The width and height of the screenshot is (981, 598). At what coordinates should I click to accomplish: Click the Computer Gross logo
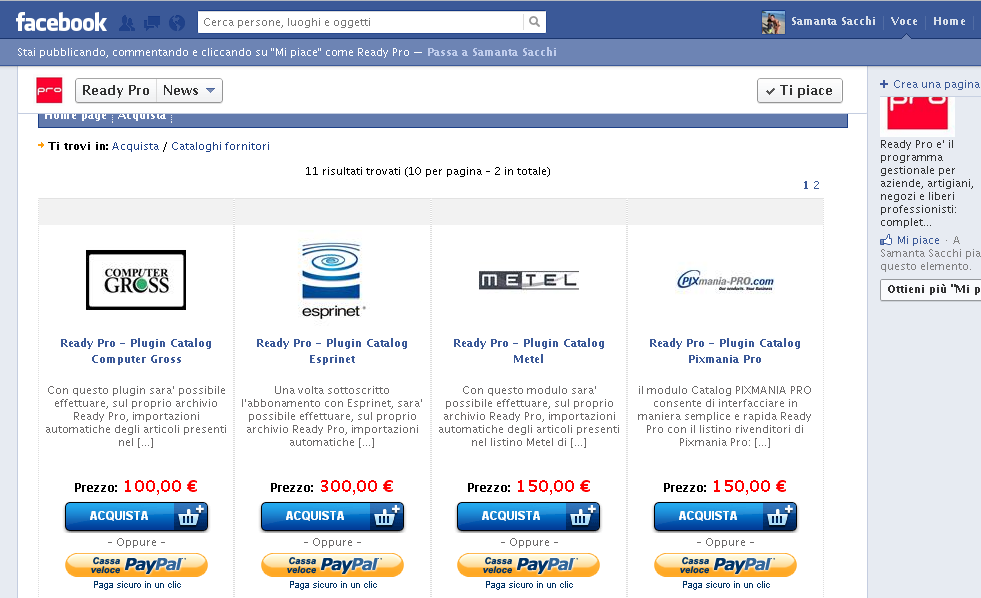tap(136, 280)
